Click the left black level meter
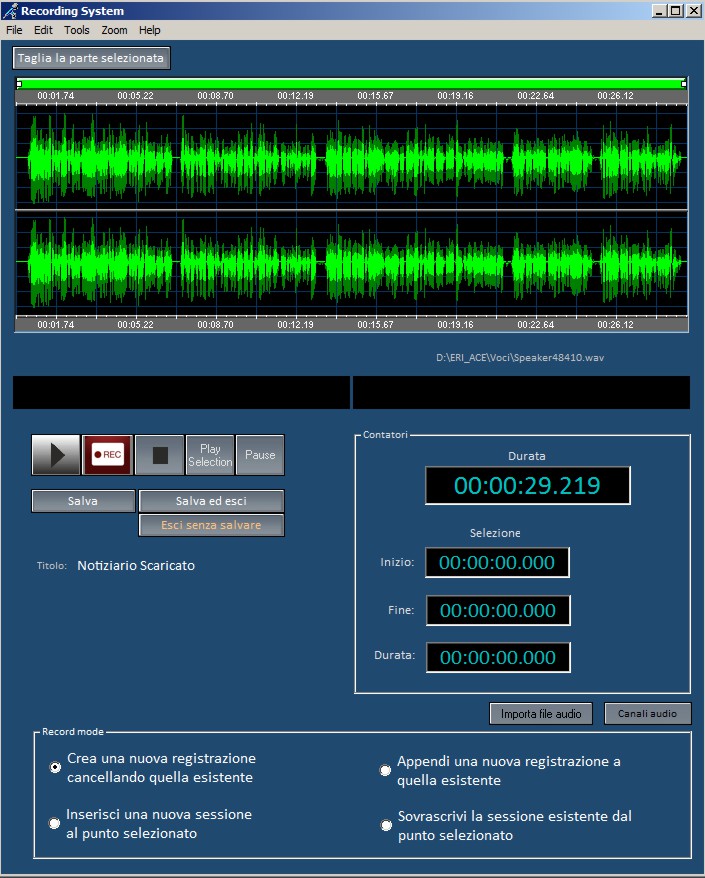Screen dimensions: 705x878 [x=181, y=393]
